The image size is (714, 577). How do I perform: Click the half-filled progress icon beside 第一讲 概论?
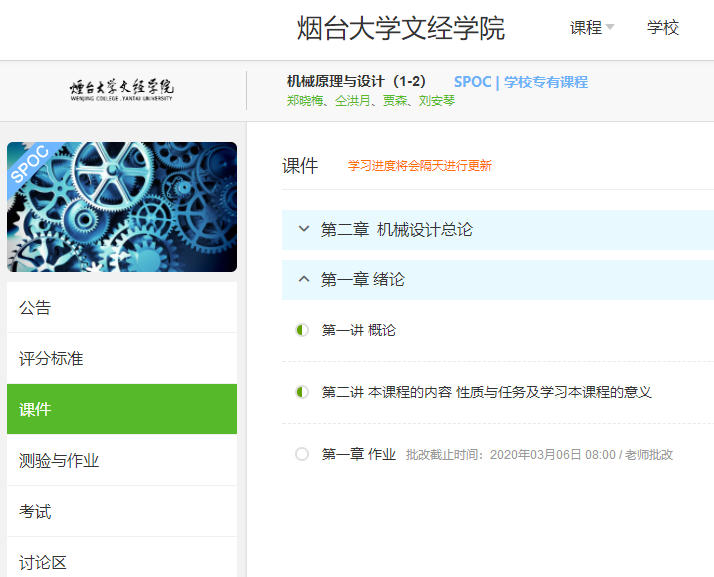pos(302,330)
